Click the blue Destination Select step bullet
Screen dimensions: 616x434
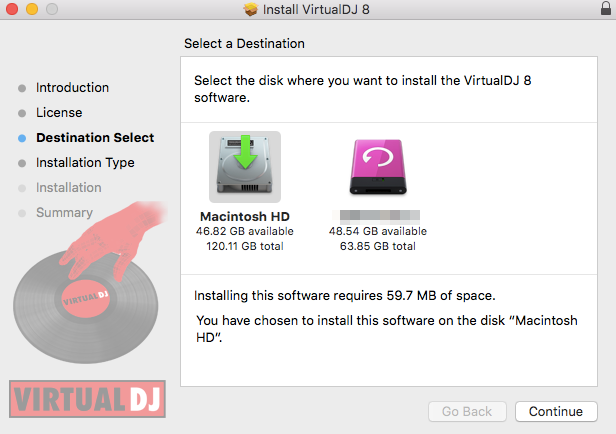(22, 138)
